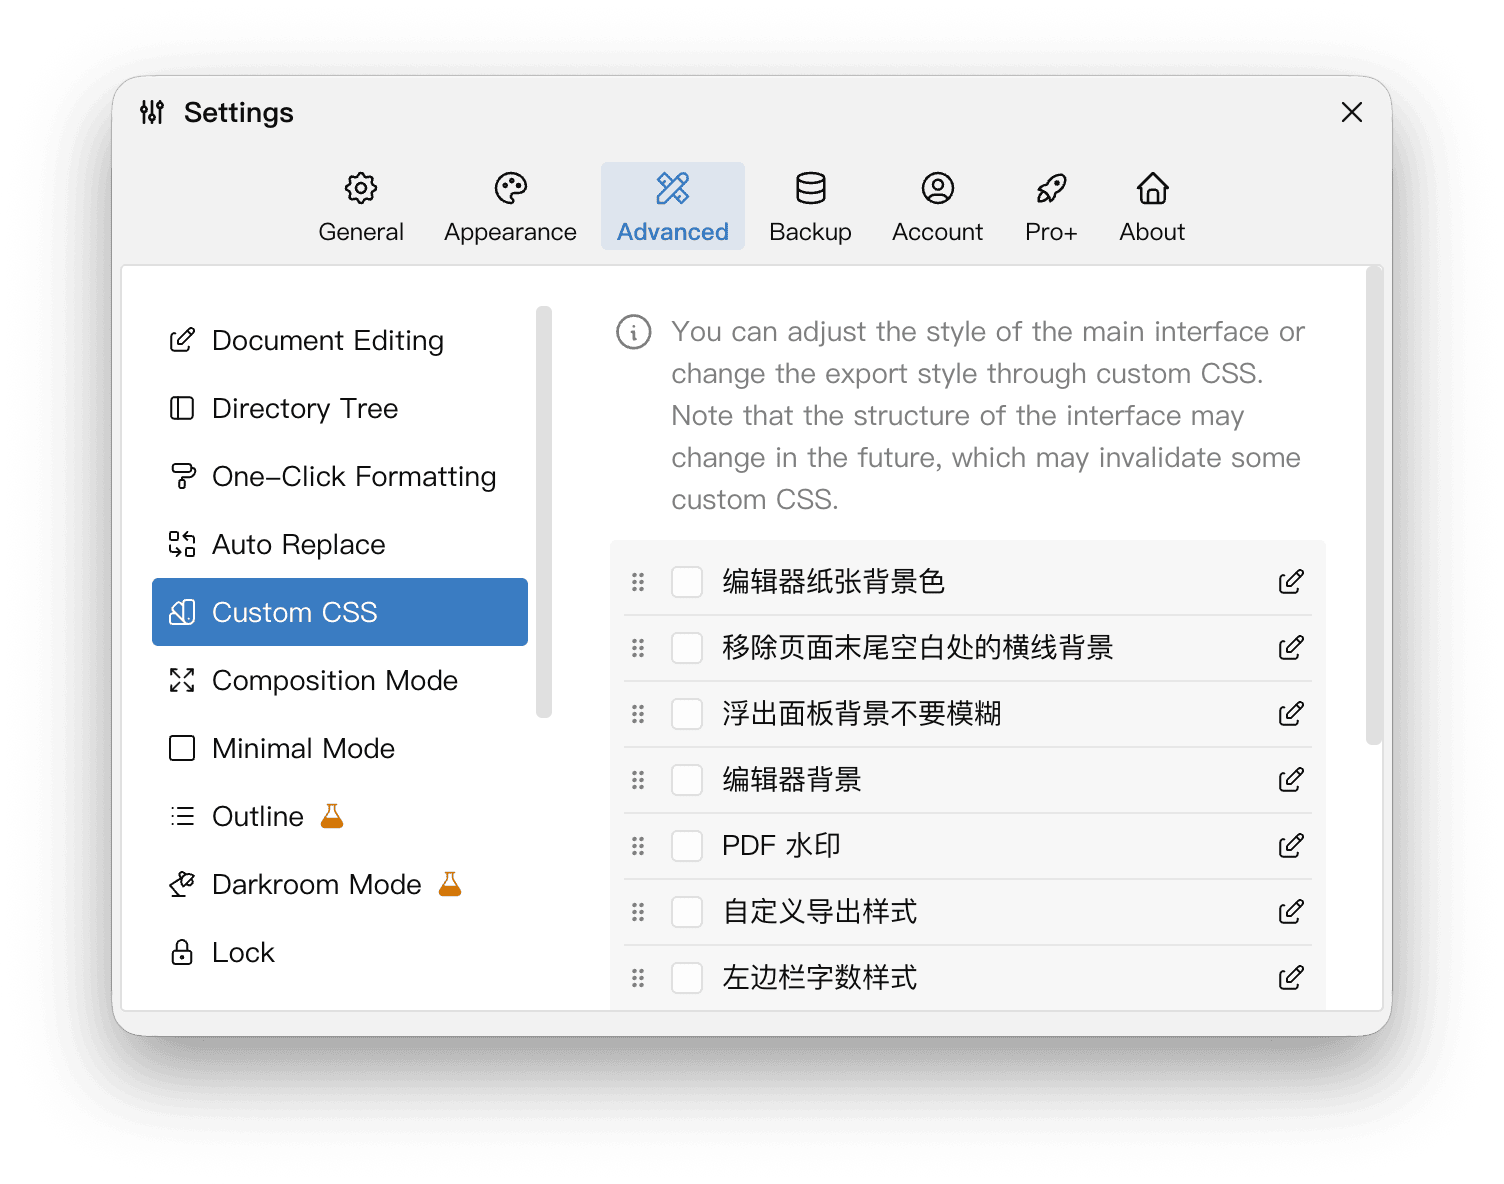
Task: Click the 左边栏字数样式 label
Action: pyautogui.click(x=820, y=978)
